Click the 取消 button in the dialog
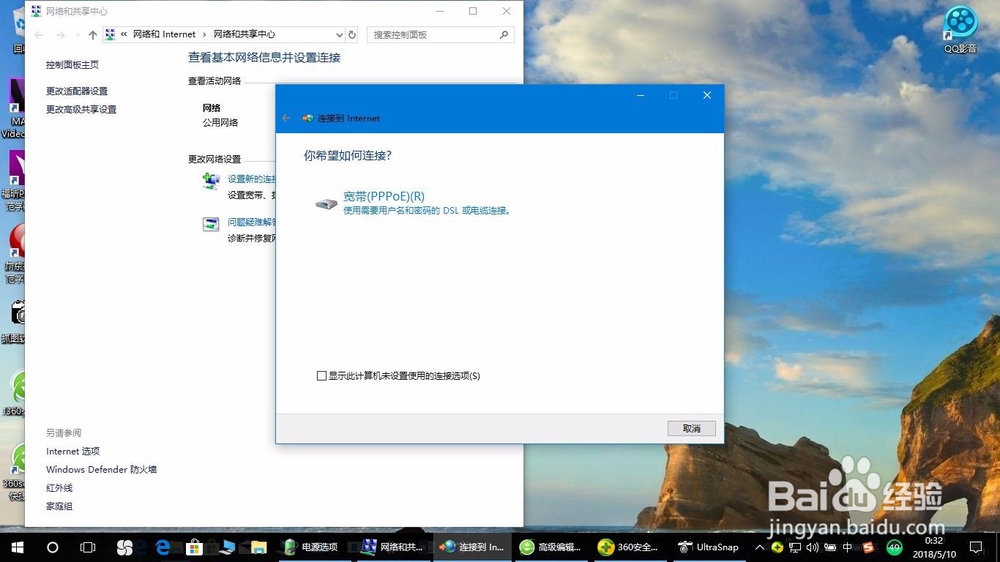The height and width of the screenshot is (562, 1000). click(x=691, y=429)
